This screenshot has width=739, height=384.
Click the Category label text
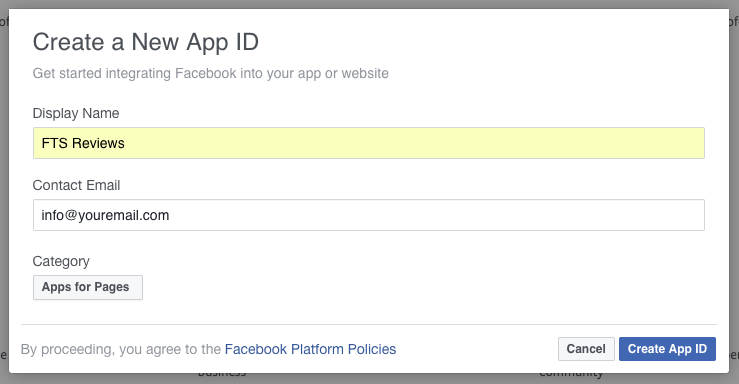coord(61,261)
